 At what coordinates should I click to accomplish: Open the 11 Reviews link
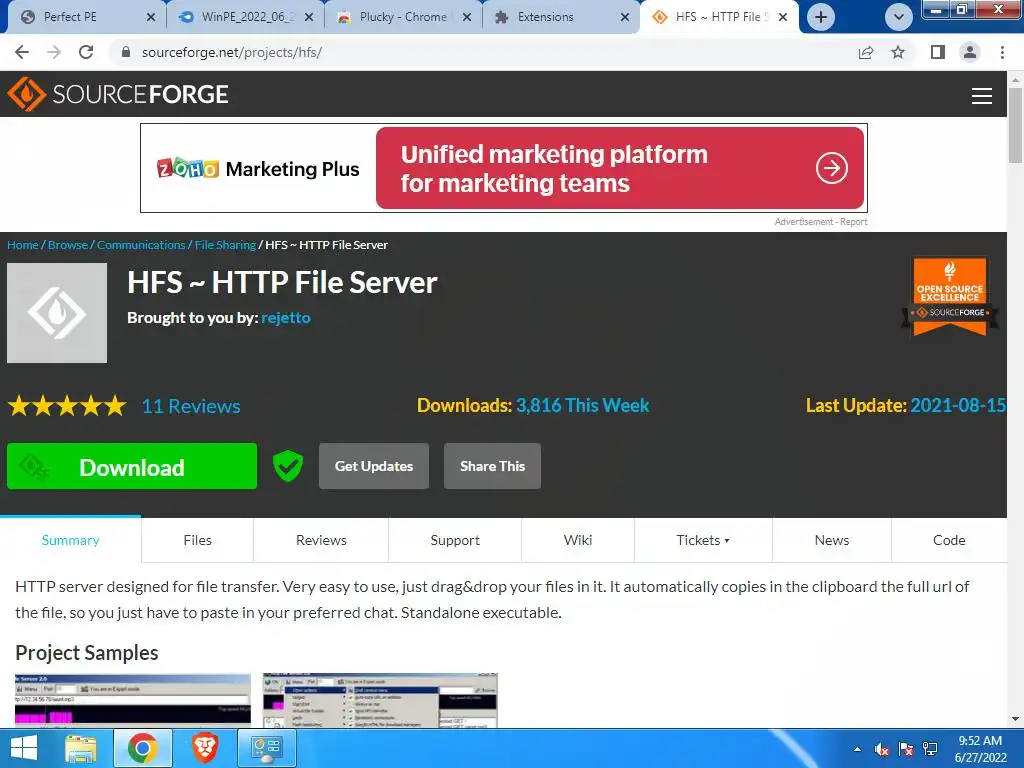click(191, 406)
